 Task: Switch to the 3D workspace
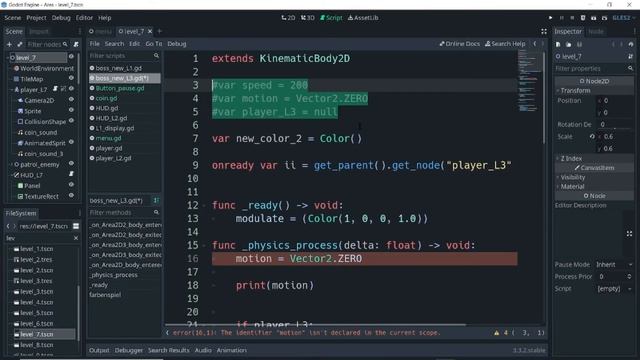(x=308, y=18)
